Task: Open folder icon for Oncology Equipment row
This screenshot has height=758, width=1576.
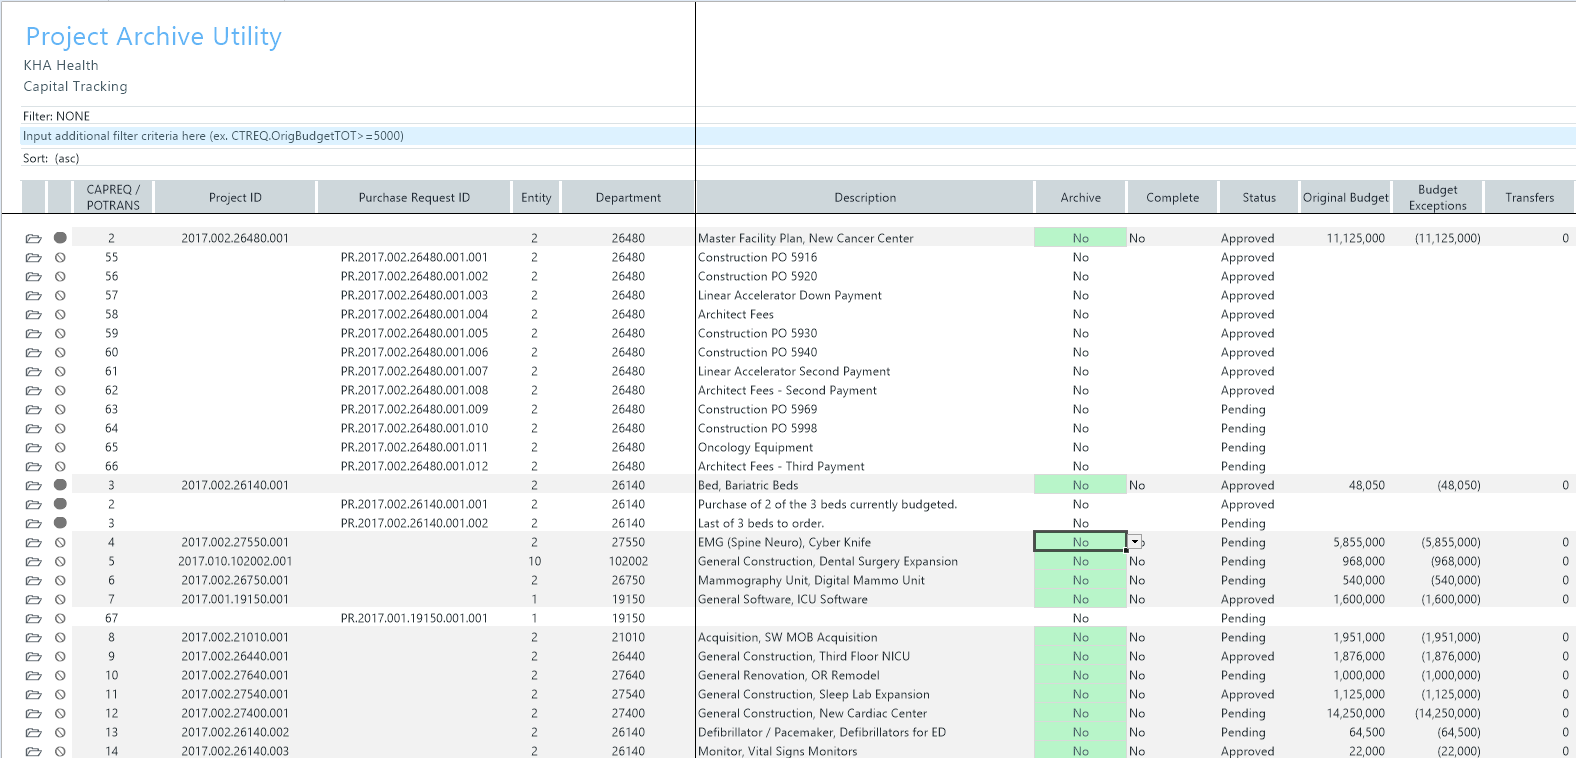Action: 33,447
